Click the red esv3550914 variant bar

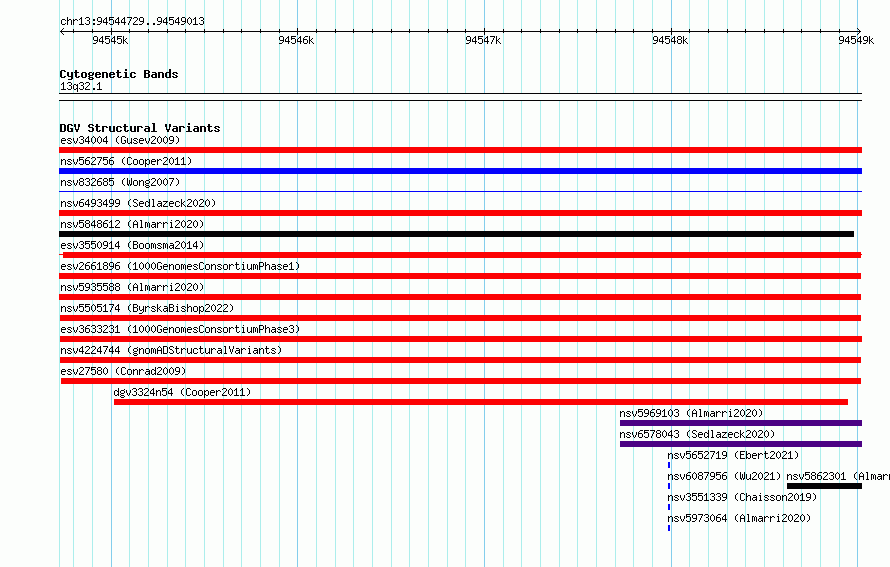tap(460, 255)
